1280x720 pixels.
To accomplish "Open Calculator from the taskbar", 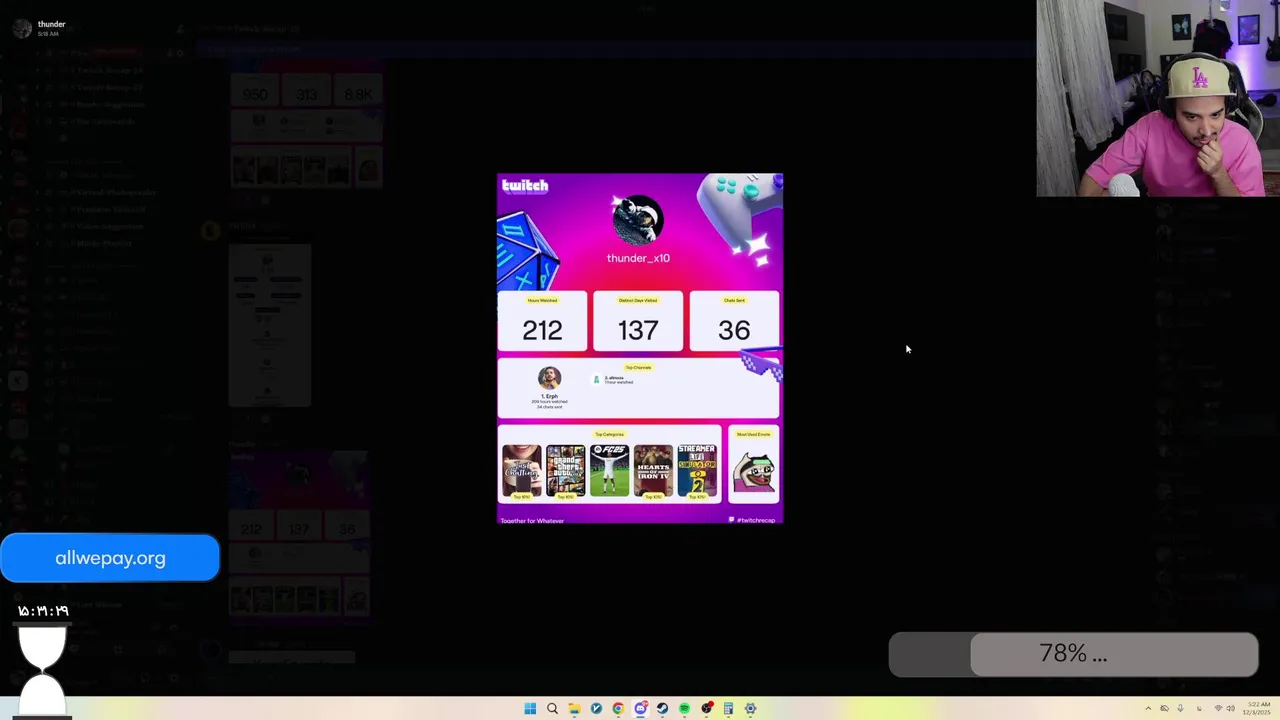I will click(728, 708).
